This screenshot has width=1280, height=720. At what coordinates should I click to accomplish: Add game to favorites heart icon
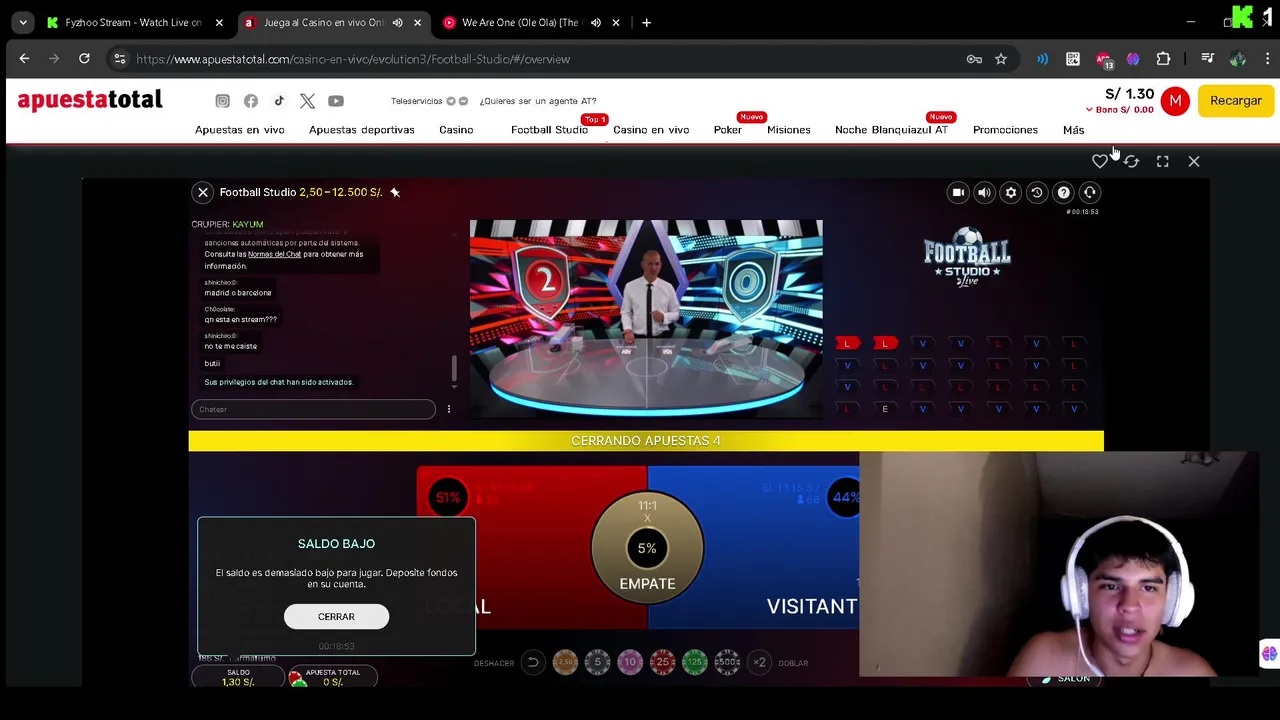1100,161
